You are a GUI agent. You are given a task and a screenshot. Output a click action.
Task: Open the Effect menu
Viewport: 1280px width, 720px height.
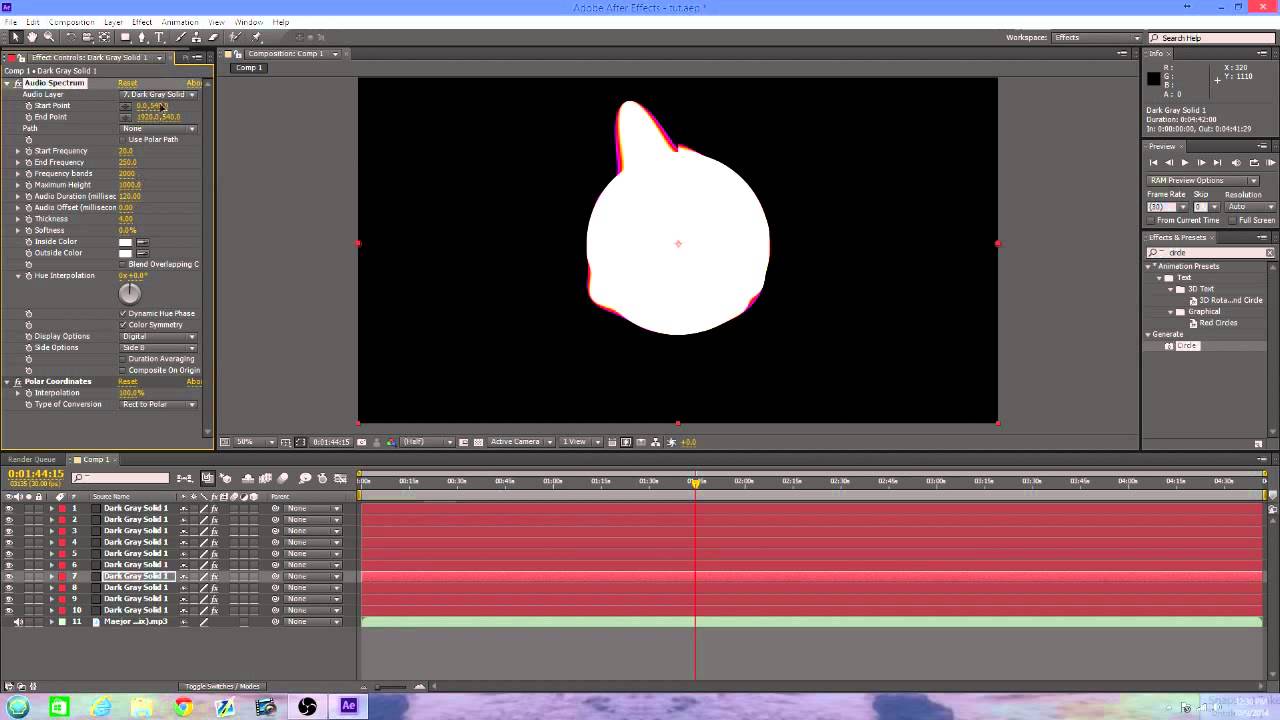coord(142,22)
